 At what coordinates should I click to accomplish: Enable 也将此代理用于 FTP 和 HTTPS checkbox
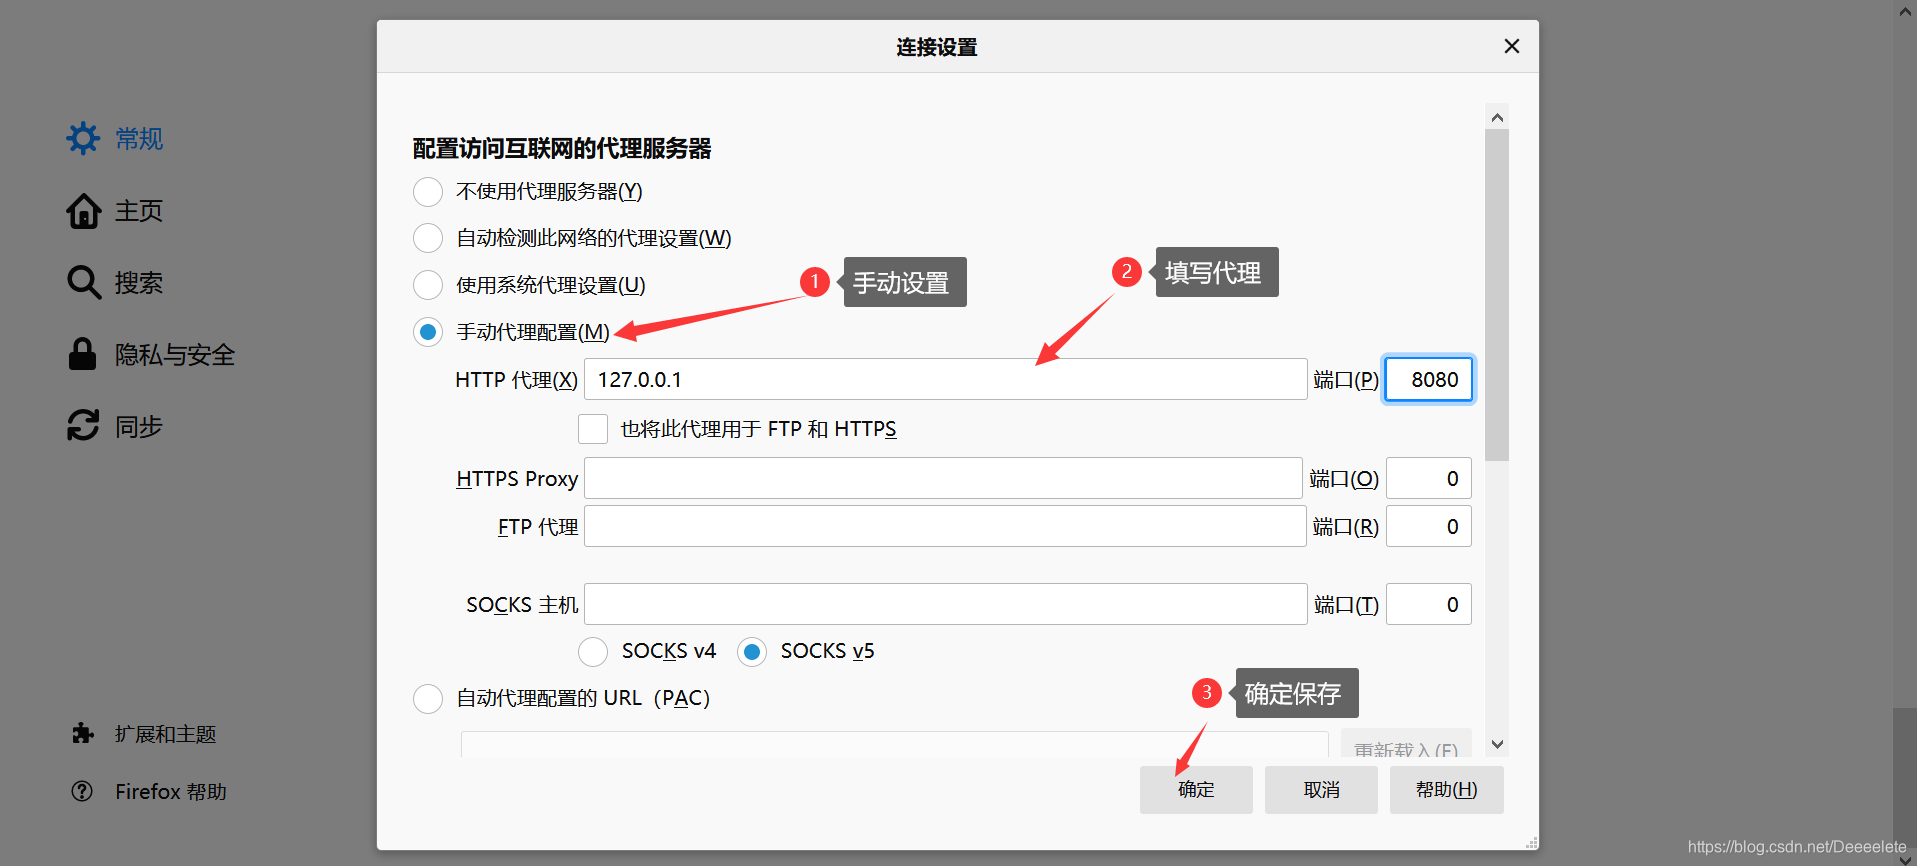(x=593, y=429)
